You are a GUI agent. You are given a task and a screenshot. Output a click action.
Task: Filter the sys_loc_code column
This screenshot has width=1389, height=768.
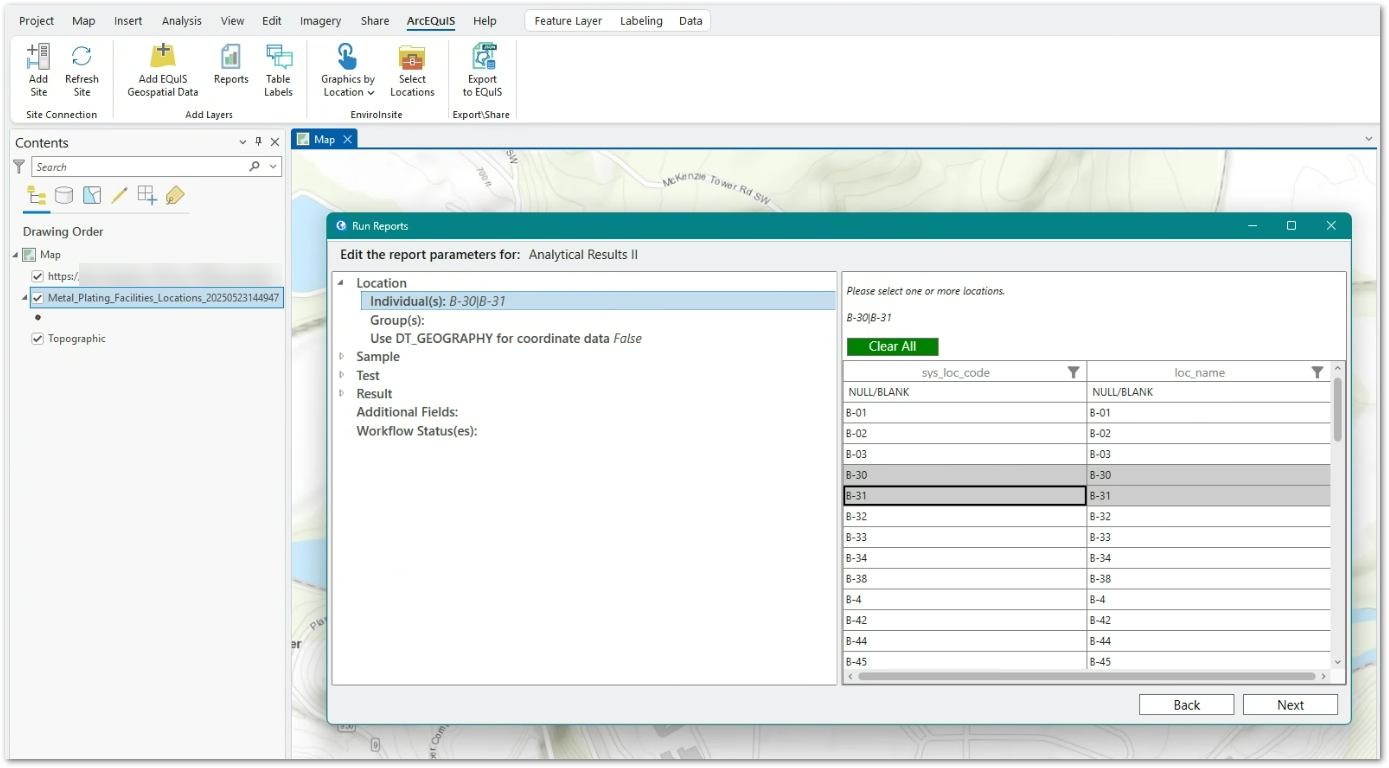(1073, 372)
